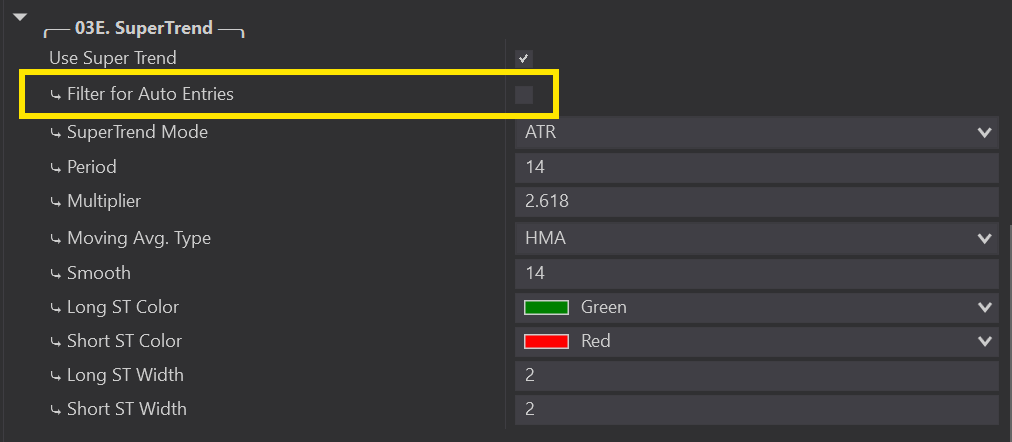Enable Filter for Auto Entries checkbox
The height and width of the screenshot is (442, 1012).
(524, 95)
